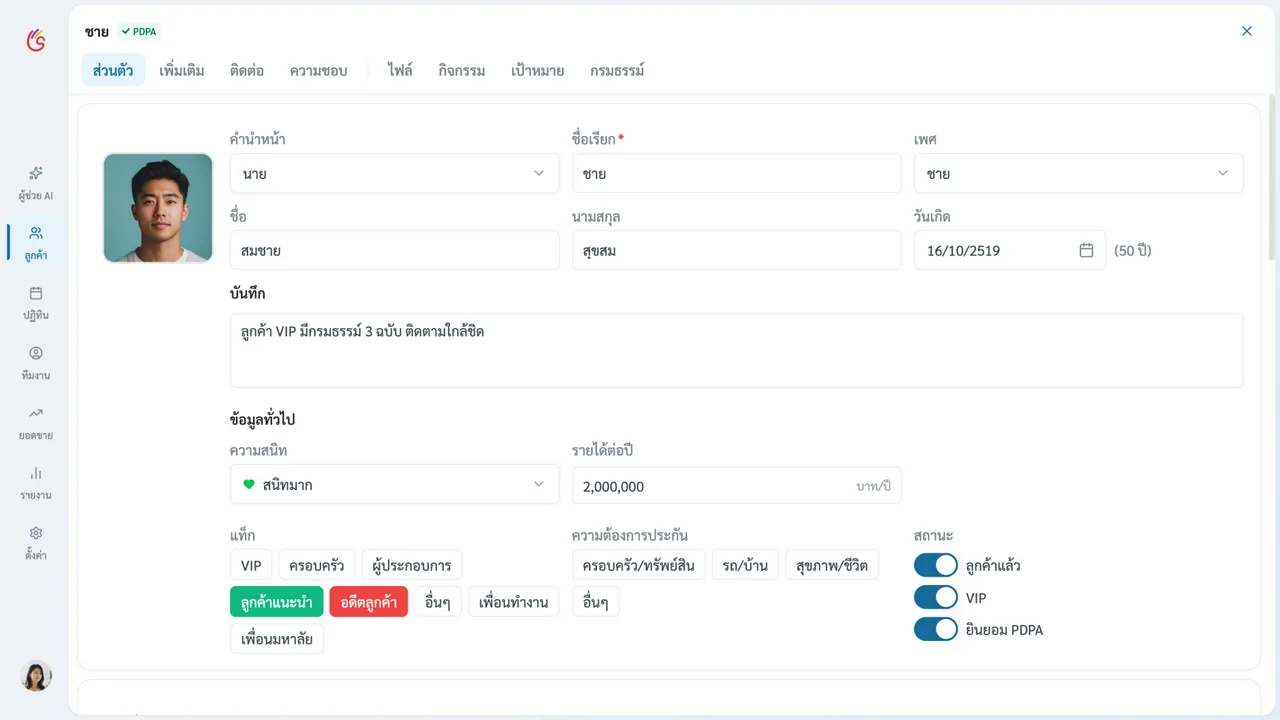
Task: Click the PDPA verified badge
Action: (x=139, y=31)
